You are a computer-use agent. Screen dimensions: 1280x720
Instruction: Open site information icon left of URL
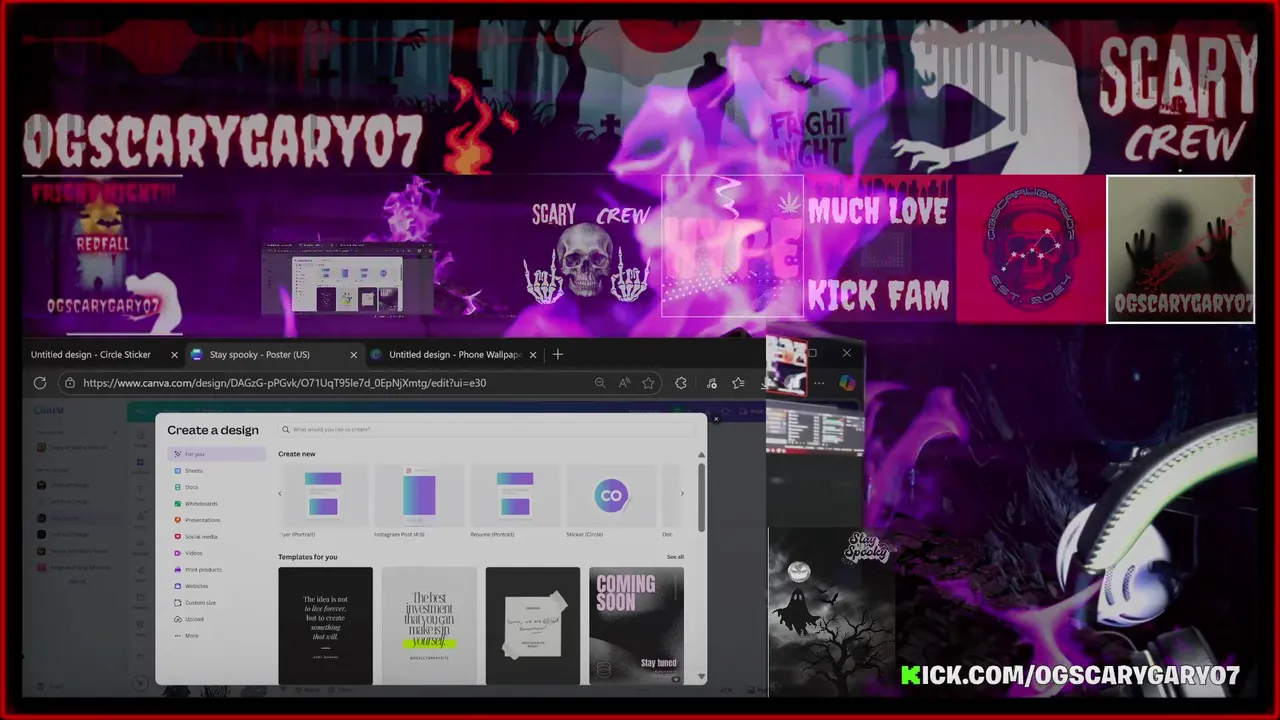tap(68, 383)
